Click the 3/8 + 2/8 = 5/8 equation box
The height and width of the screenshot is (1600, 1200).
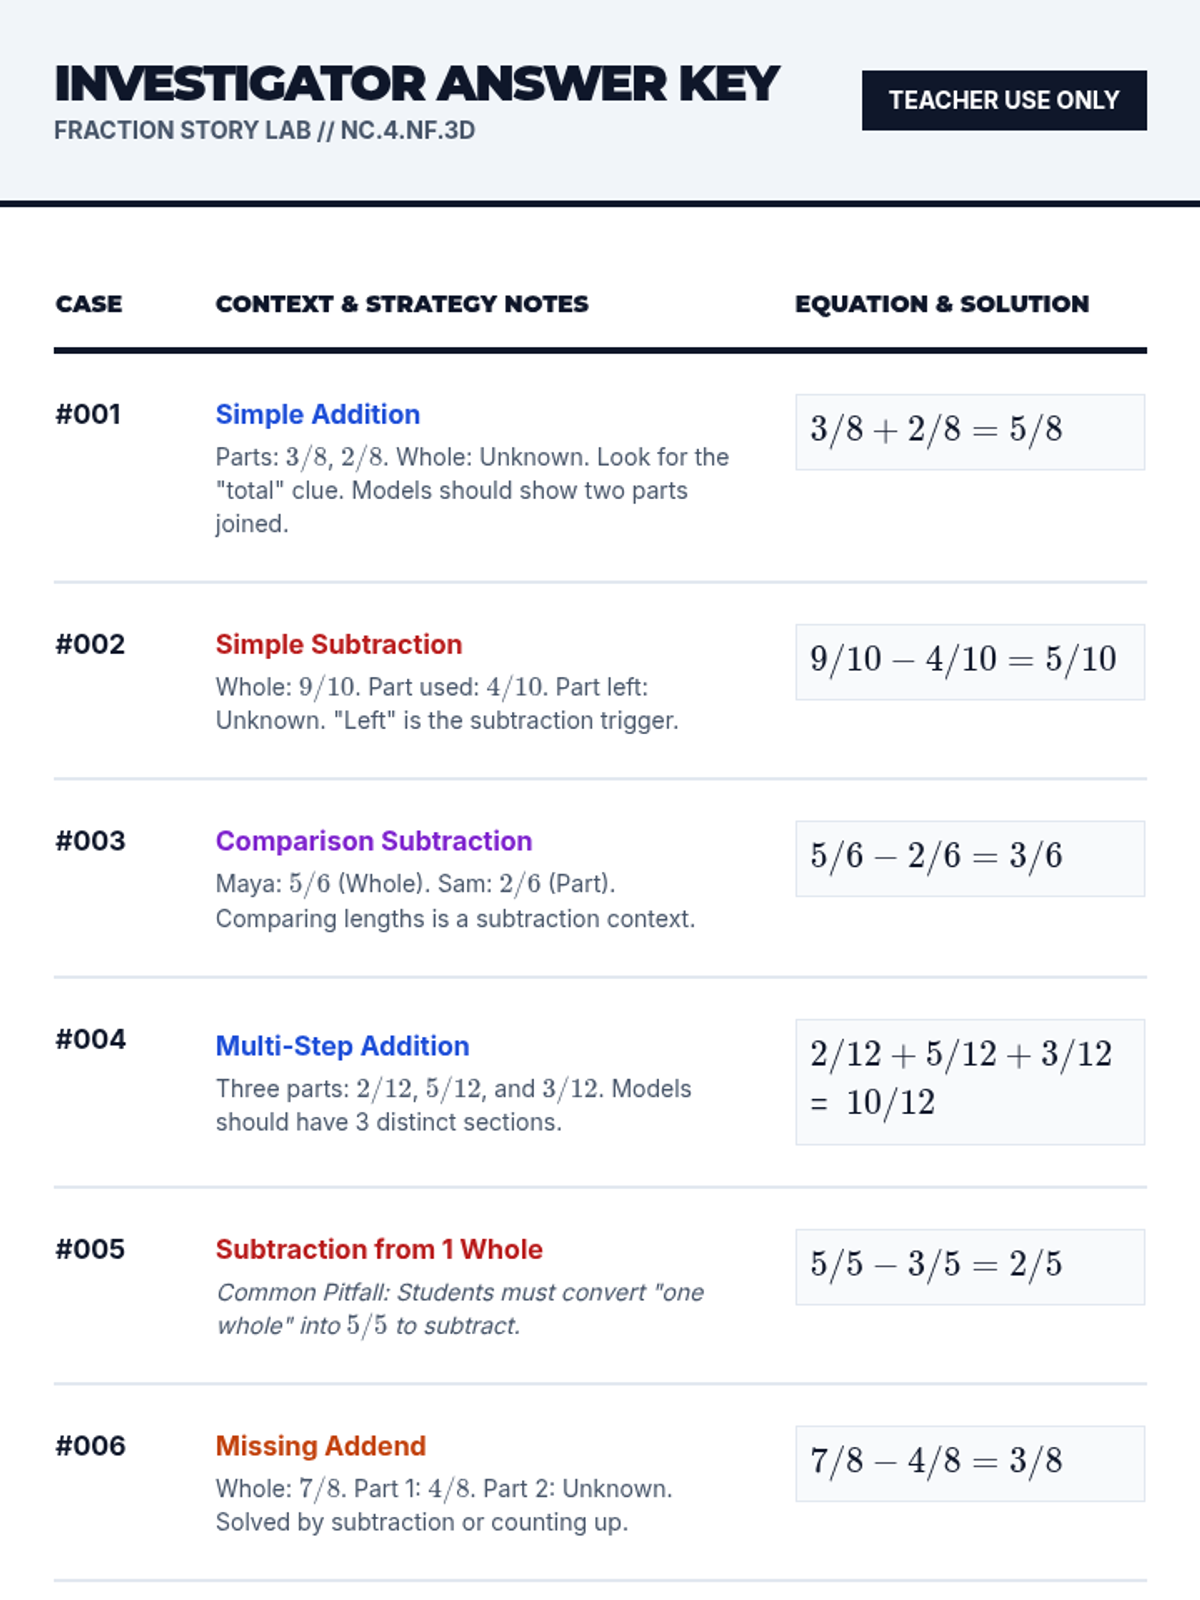click(x=969, y=431)
